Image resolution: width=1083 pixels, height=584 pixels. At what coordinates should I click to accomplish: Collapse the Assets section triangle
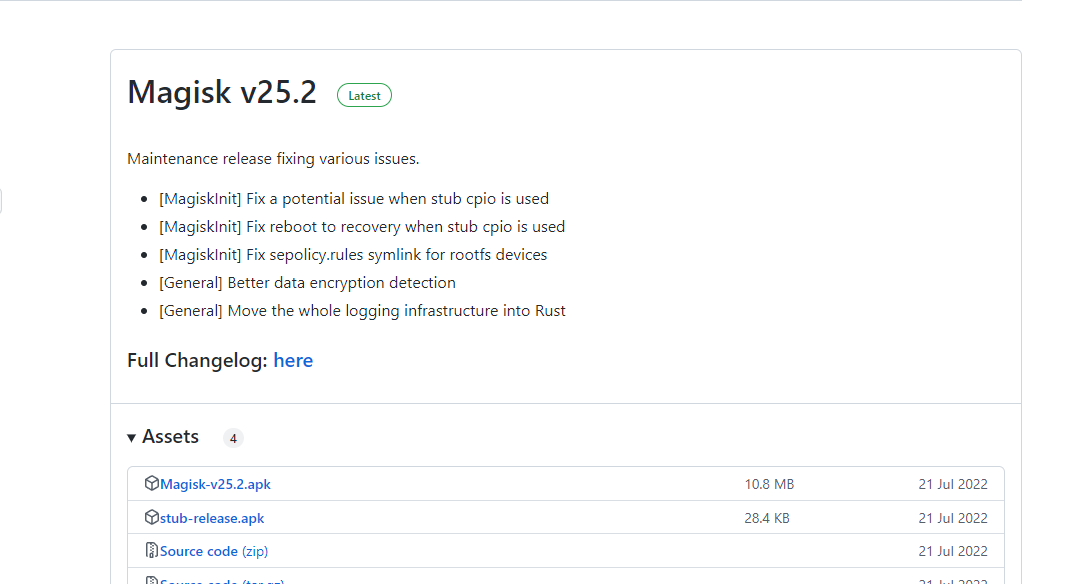tap(131, 438)
